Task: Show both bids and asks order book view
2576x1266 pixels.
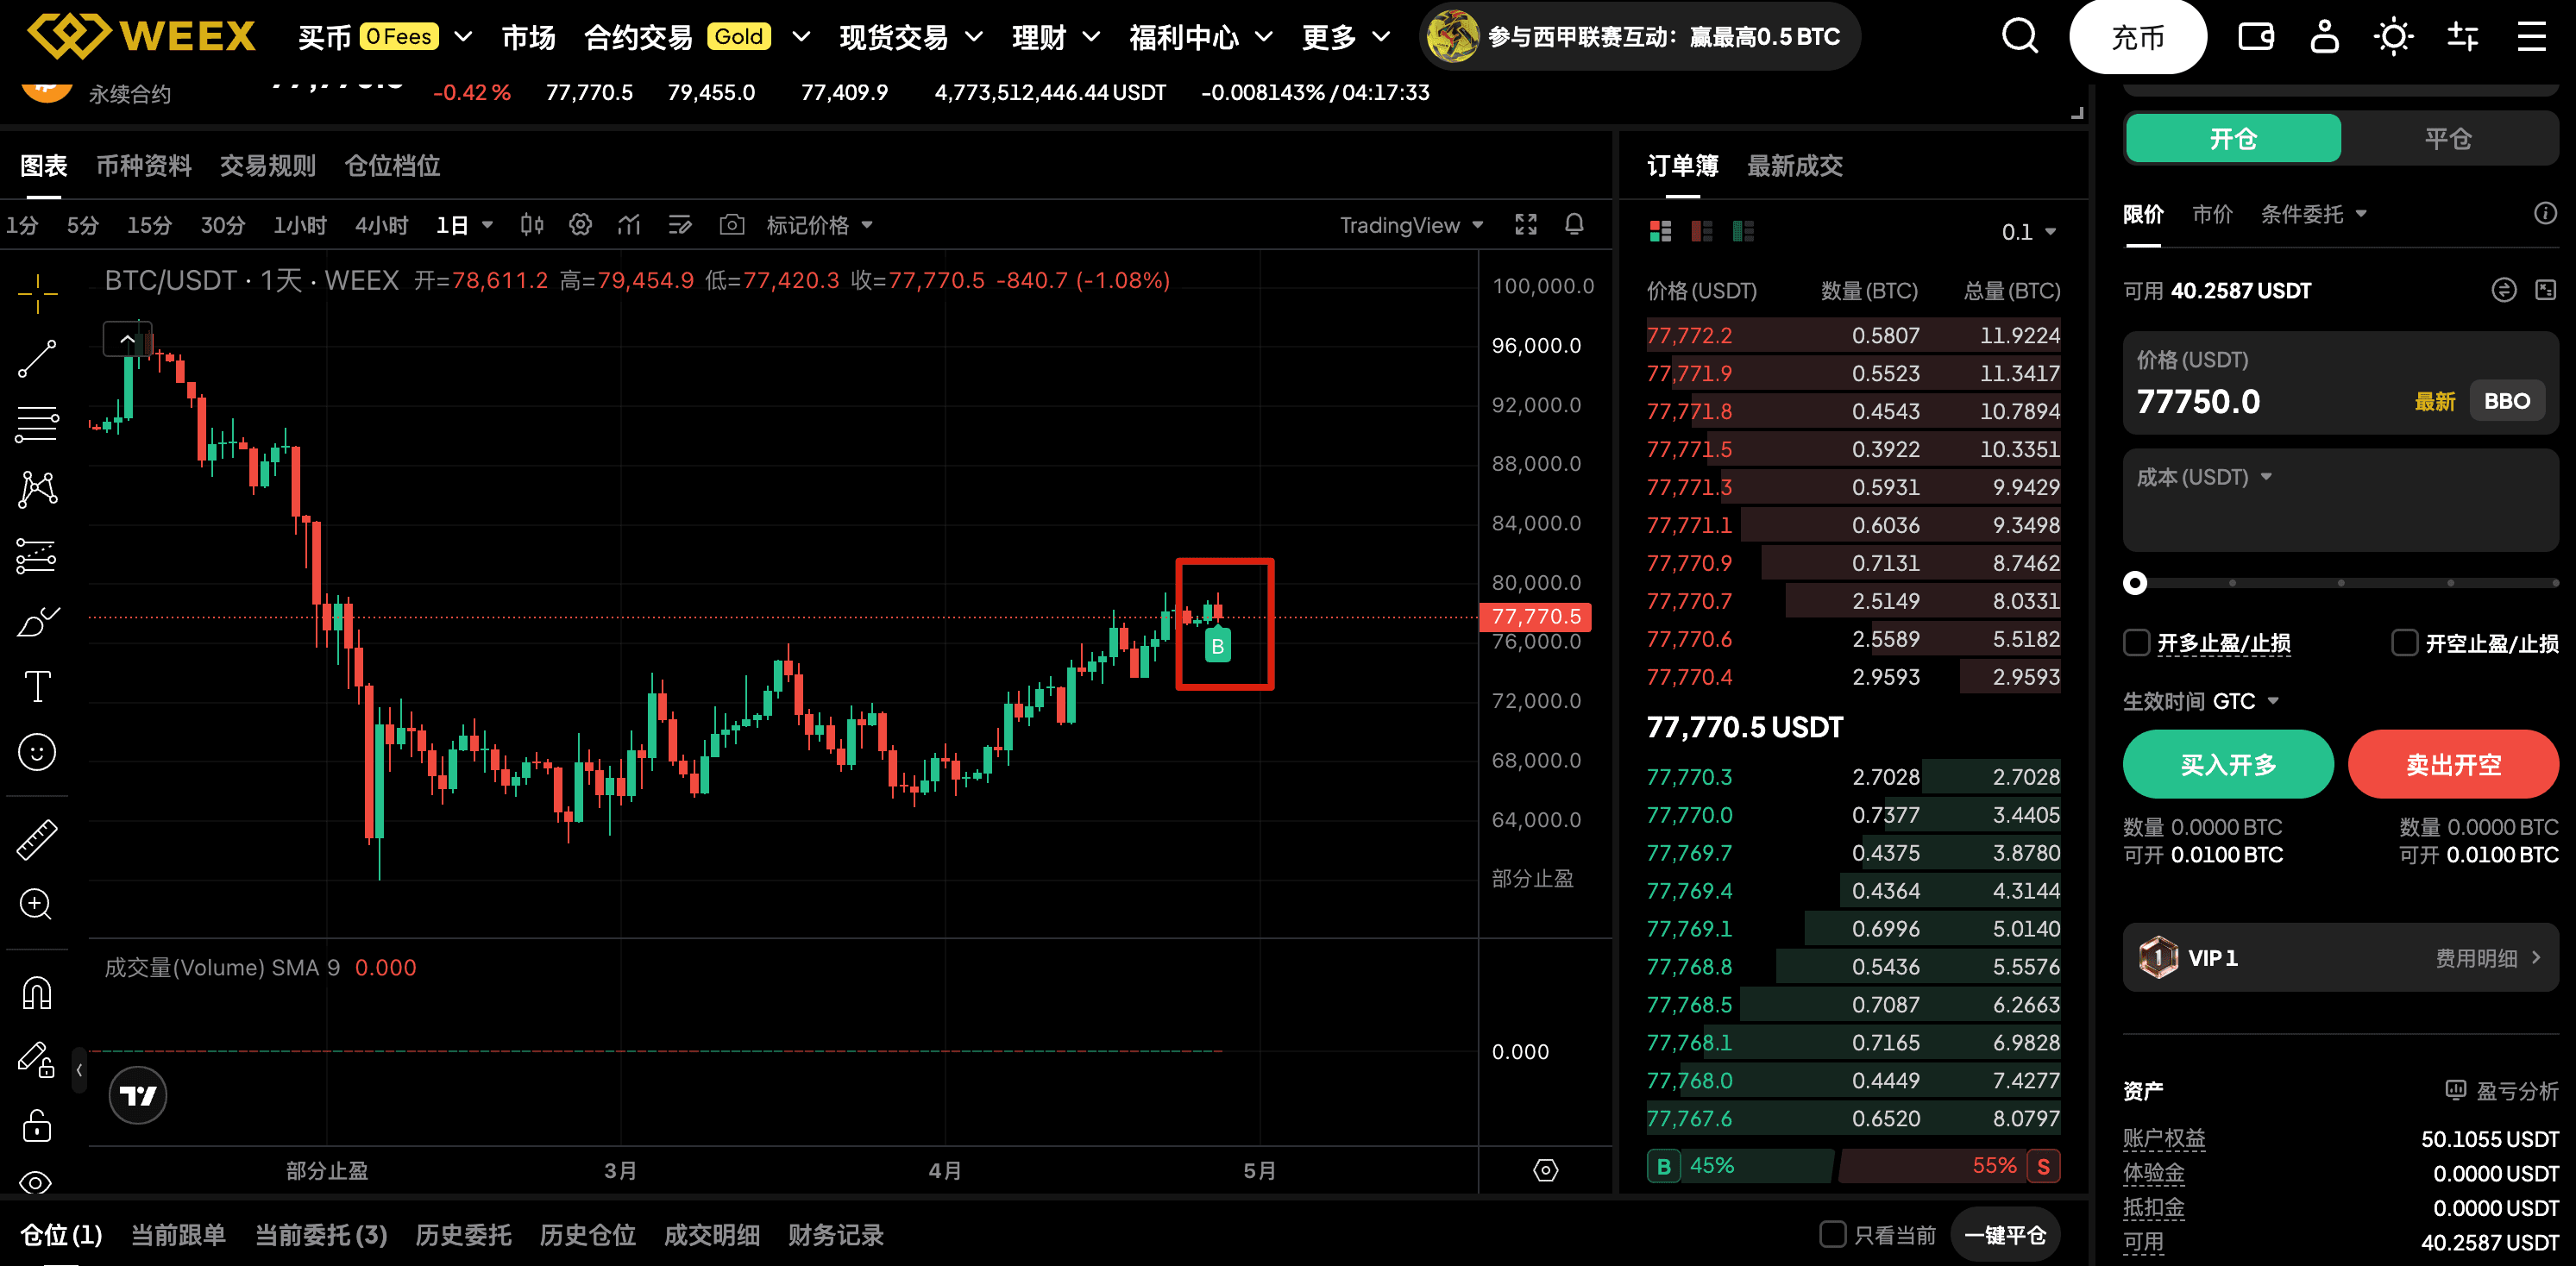Action: [x=1660, y=232]
